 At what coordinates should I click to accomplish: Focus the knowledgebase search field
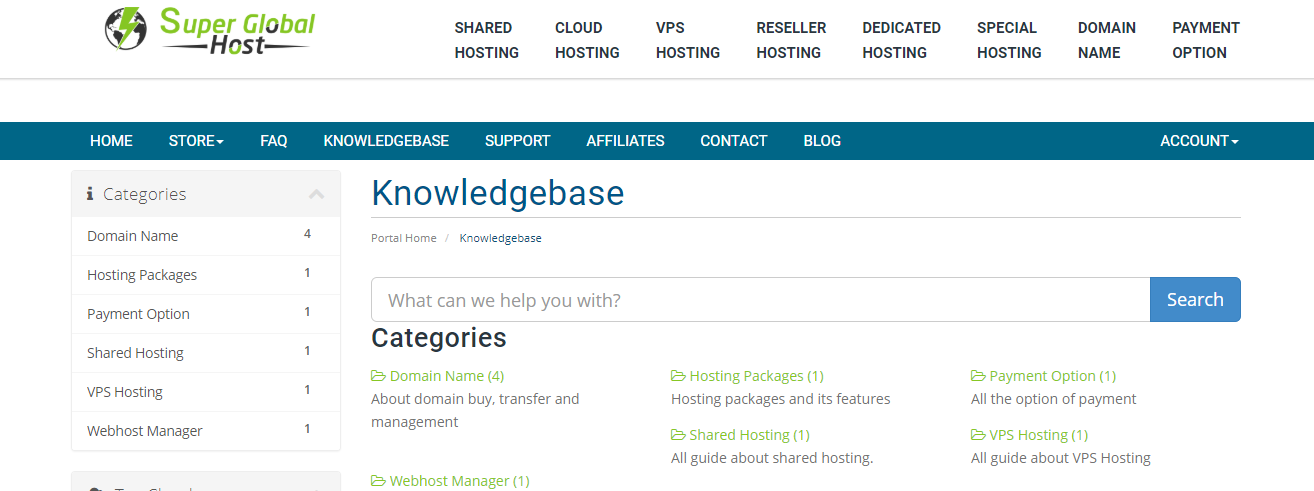point(760,300)
